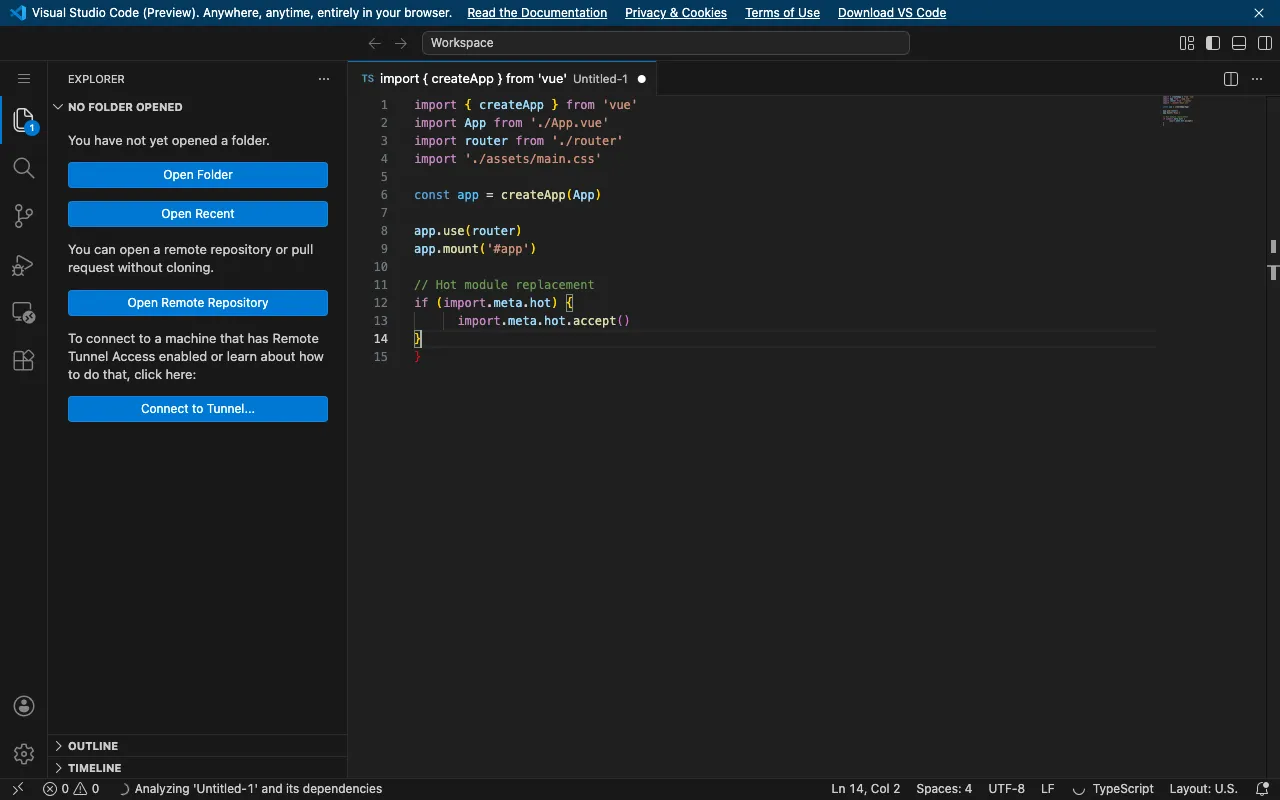The width and height of the screenshot is (1280, 800).
Task: Open the Read the Documentation link
Action: pos(537,13)
